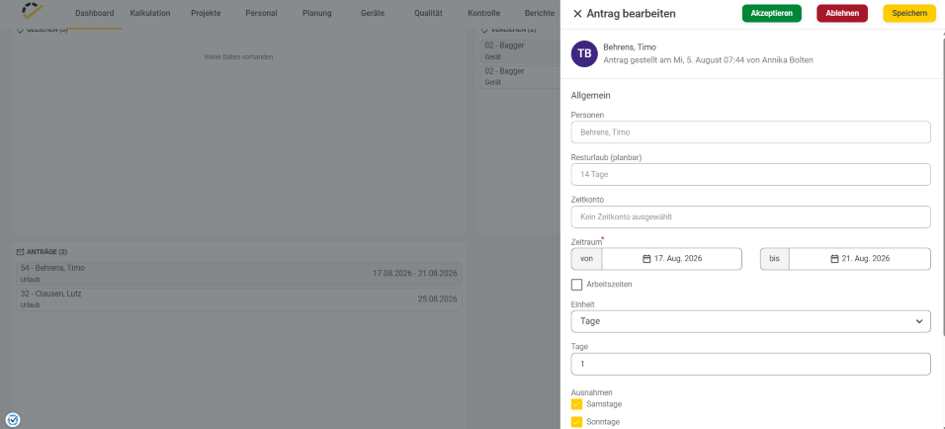Image resolution: width=945 pixels, height=429 pixels.
Task: Click date range 17.08.2026 - 21.08.2026
Action: (415, 274)
